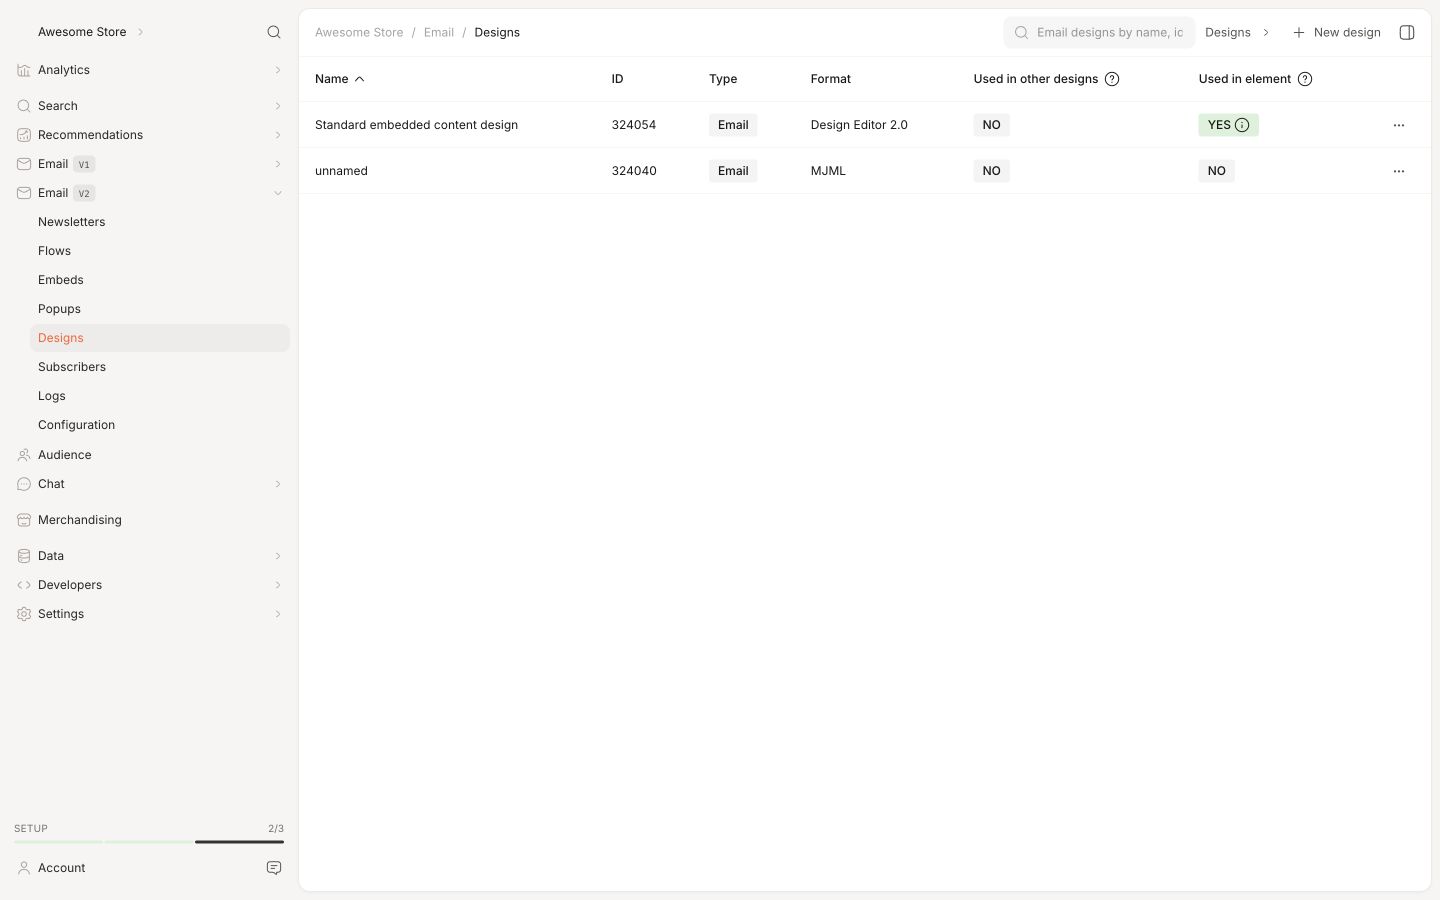This screenshot has width=1440, height=900.
Task: Expand the Data section chevron
Action: coord(278,556)
